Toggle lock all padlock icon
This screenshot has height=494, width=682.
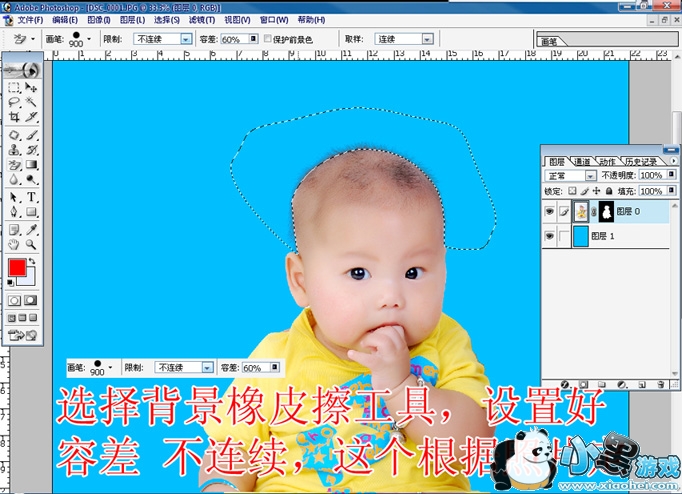coord(609,191)
